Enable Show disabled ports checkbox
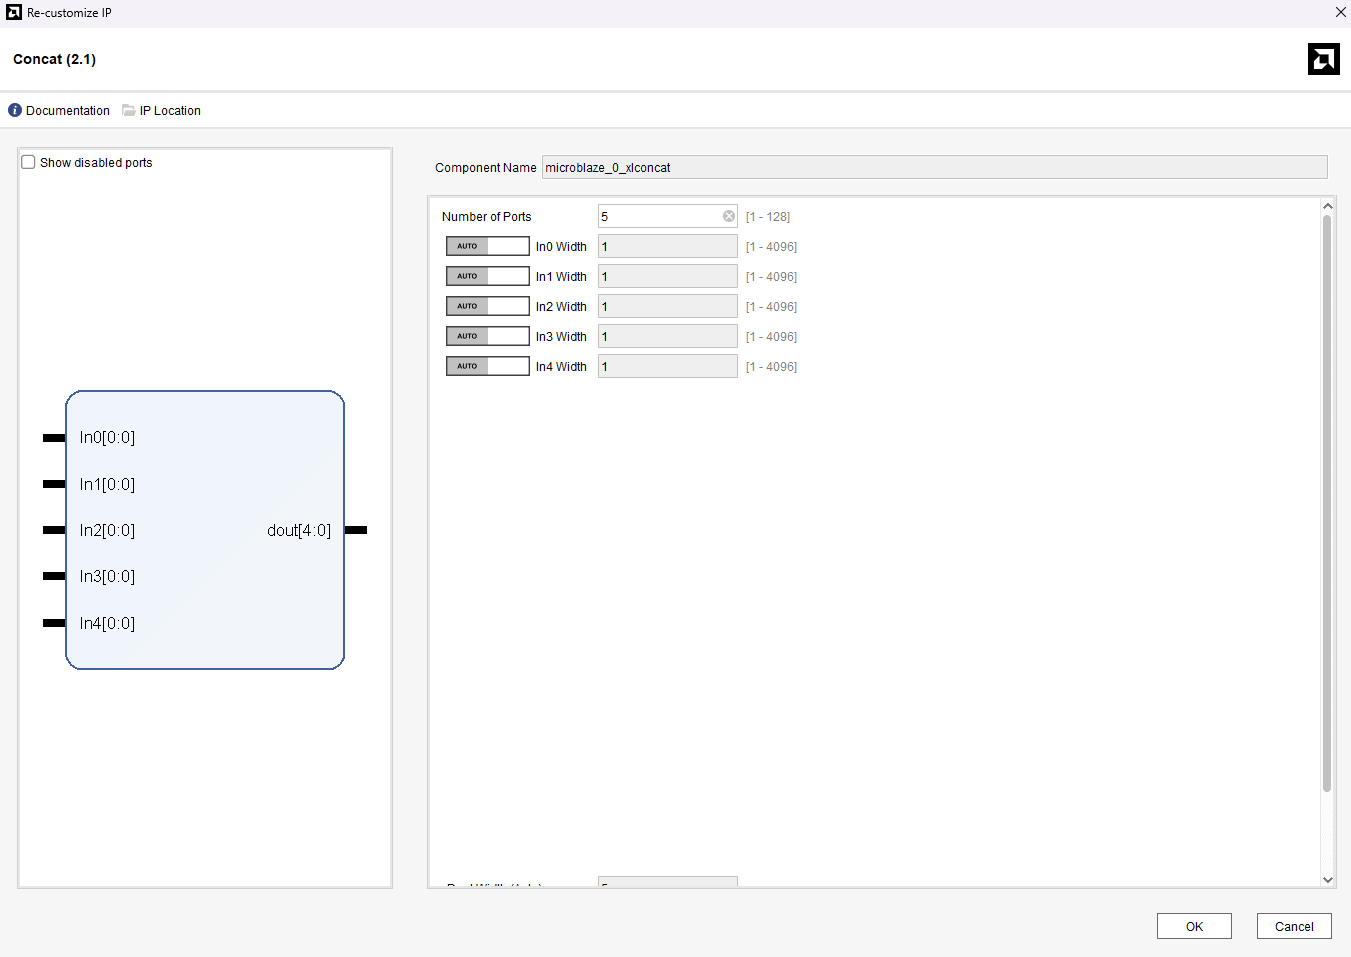Screen dimensions: 1351x957 pyautogui.click(x=29, y=163)
